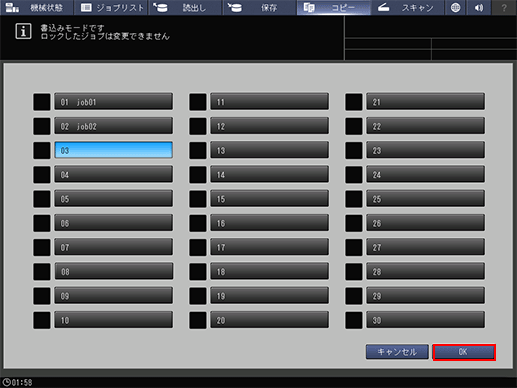Select job slot 01 job01
This screenshot has height=388, width=517.
[x=113, y=102]
